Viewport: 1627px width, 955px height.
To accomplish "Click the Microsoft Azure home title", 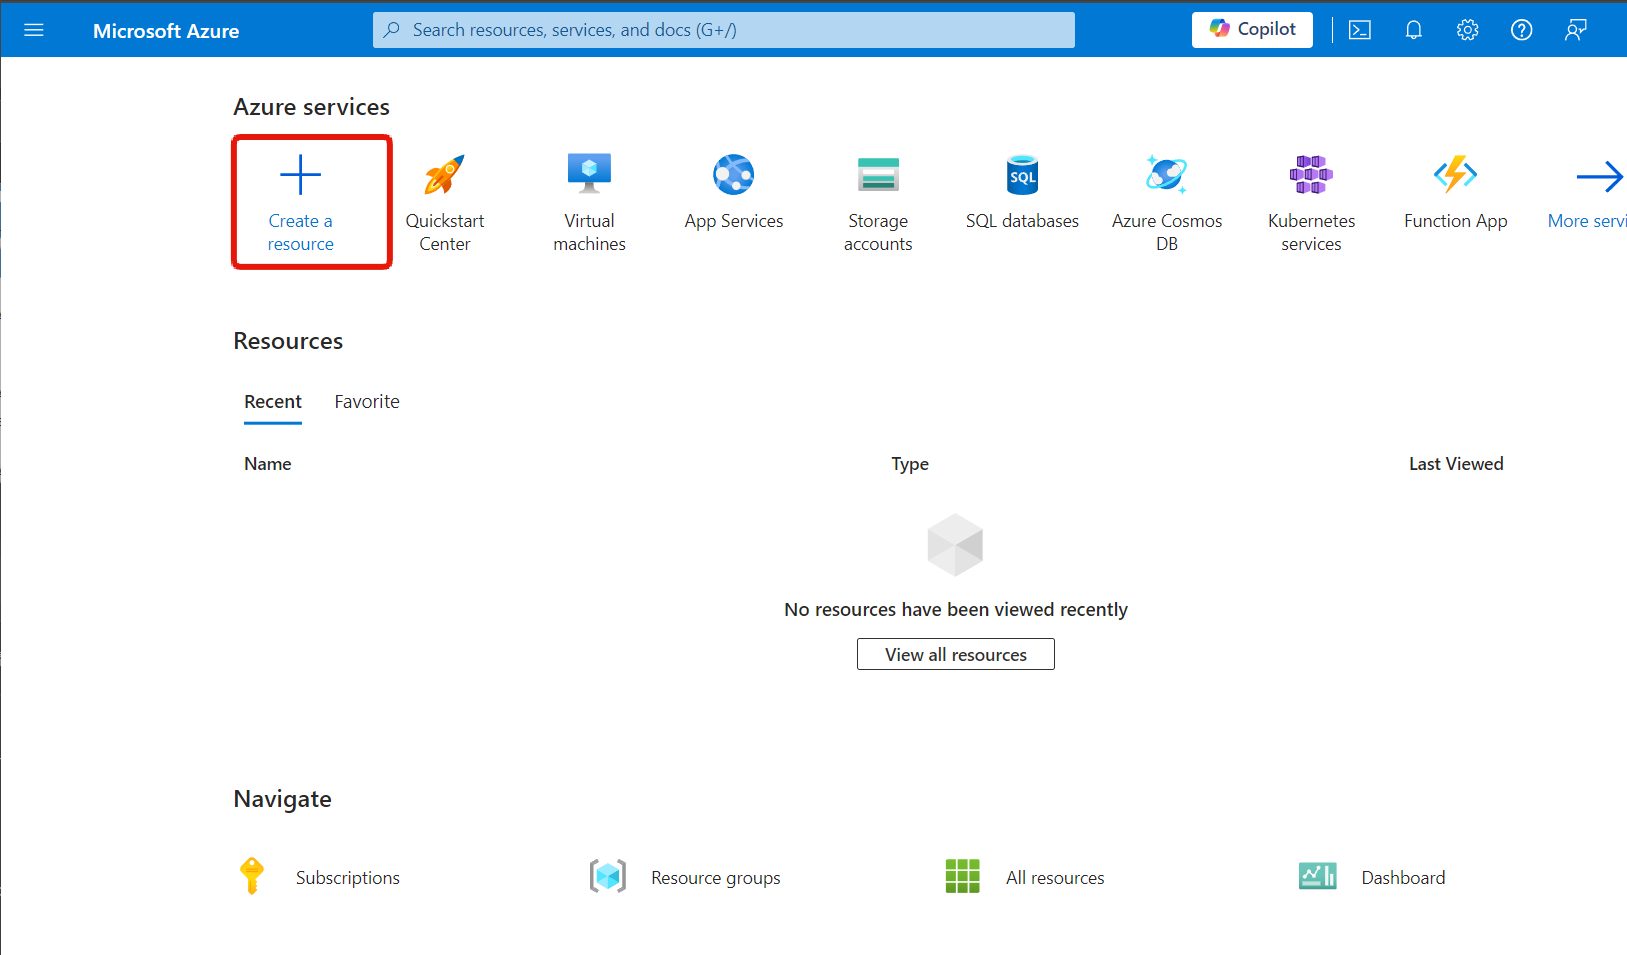I will coord(166,31).
